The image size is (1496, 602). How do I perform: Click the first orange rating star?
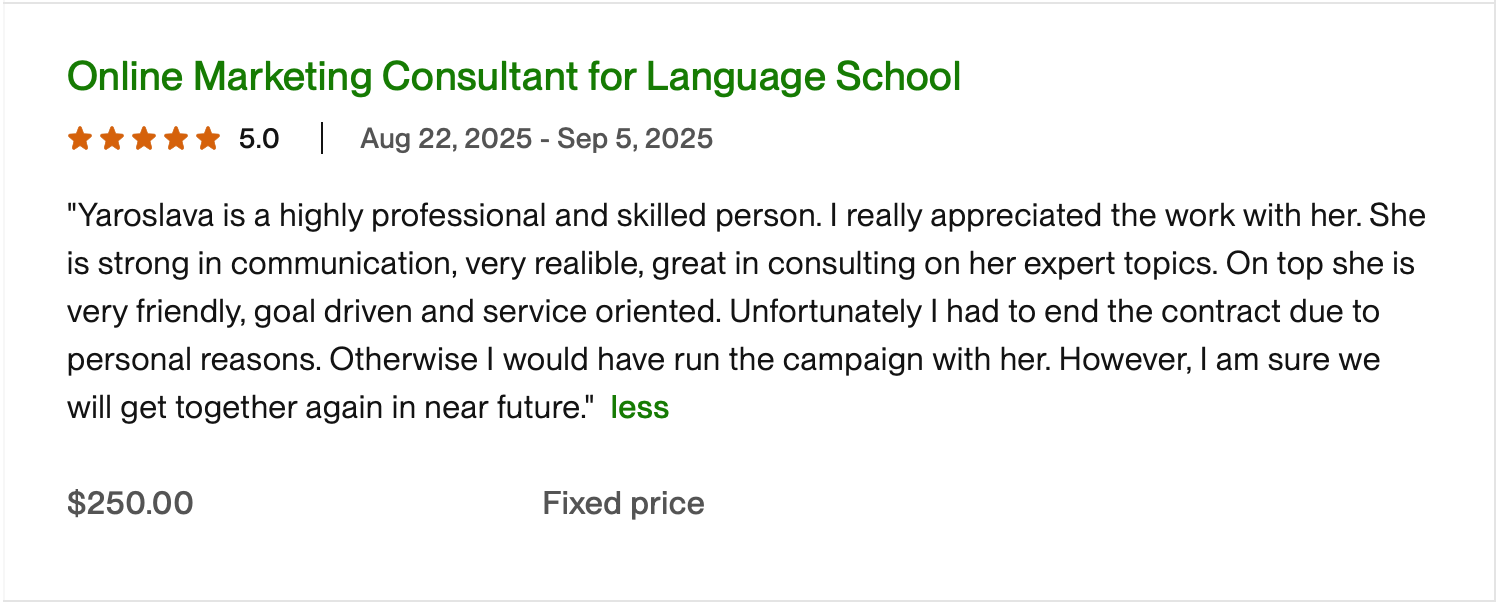pyautogui.click(x=80, y=138)
